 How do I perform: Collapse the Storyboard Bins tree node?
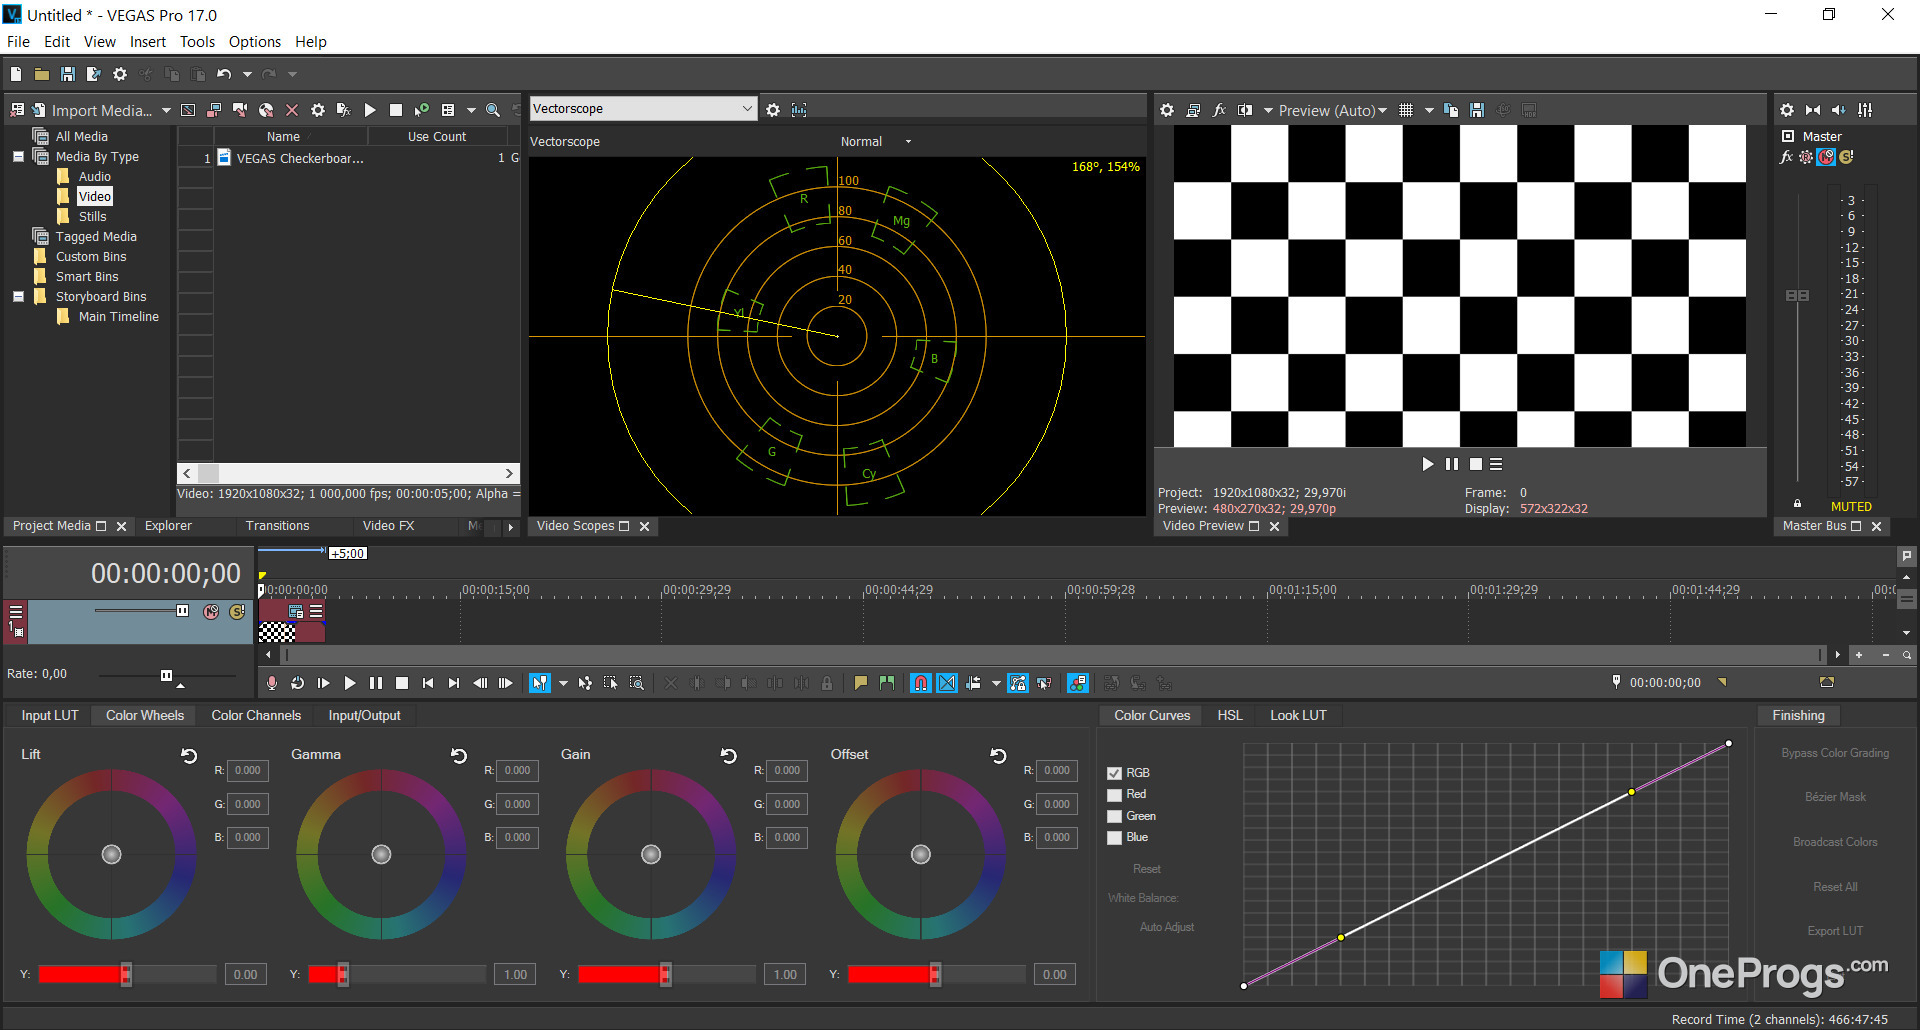[18, 297]
